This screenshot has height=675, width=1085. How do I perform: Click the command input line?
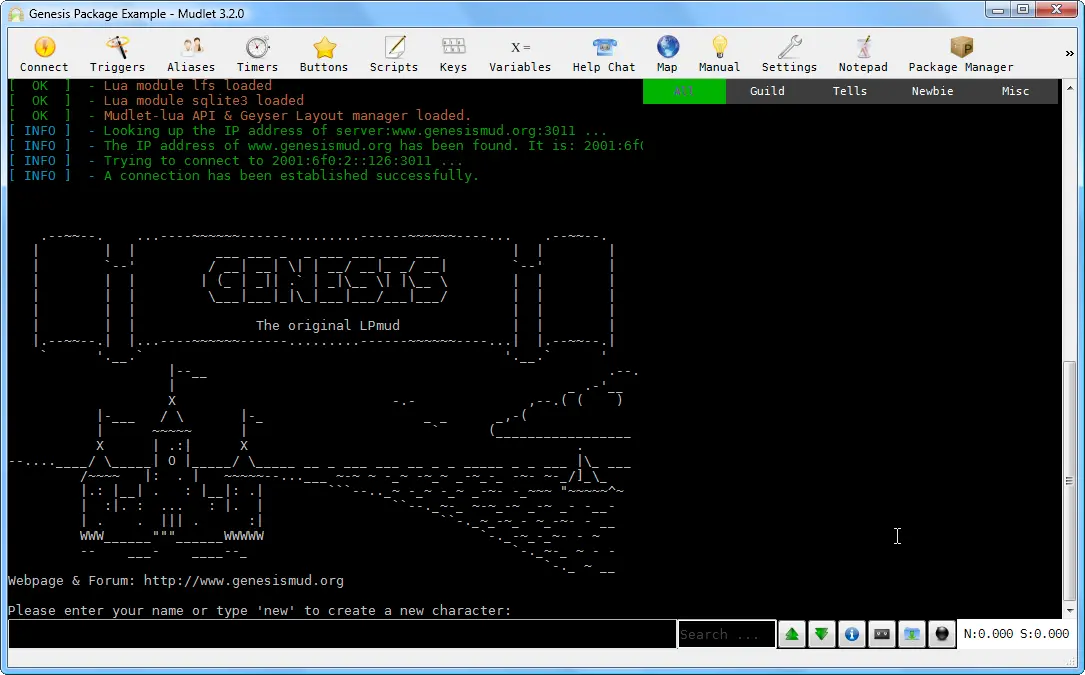[342, 634]
